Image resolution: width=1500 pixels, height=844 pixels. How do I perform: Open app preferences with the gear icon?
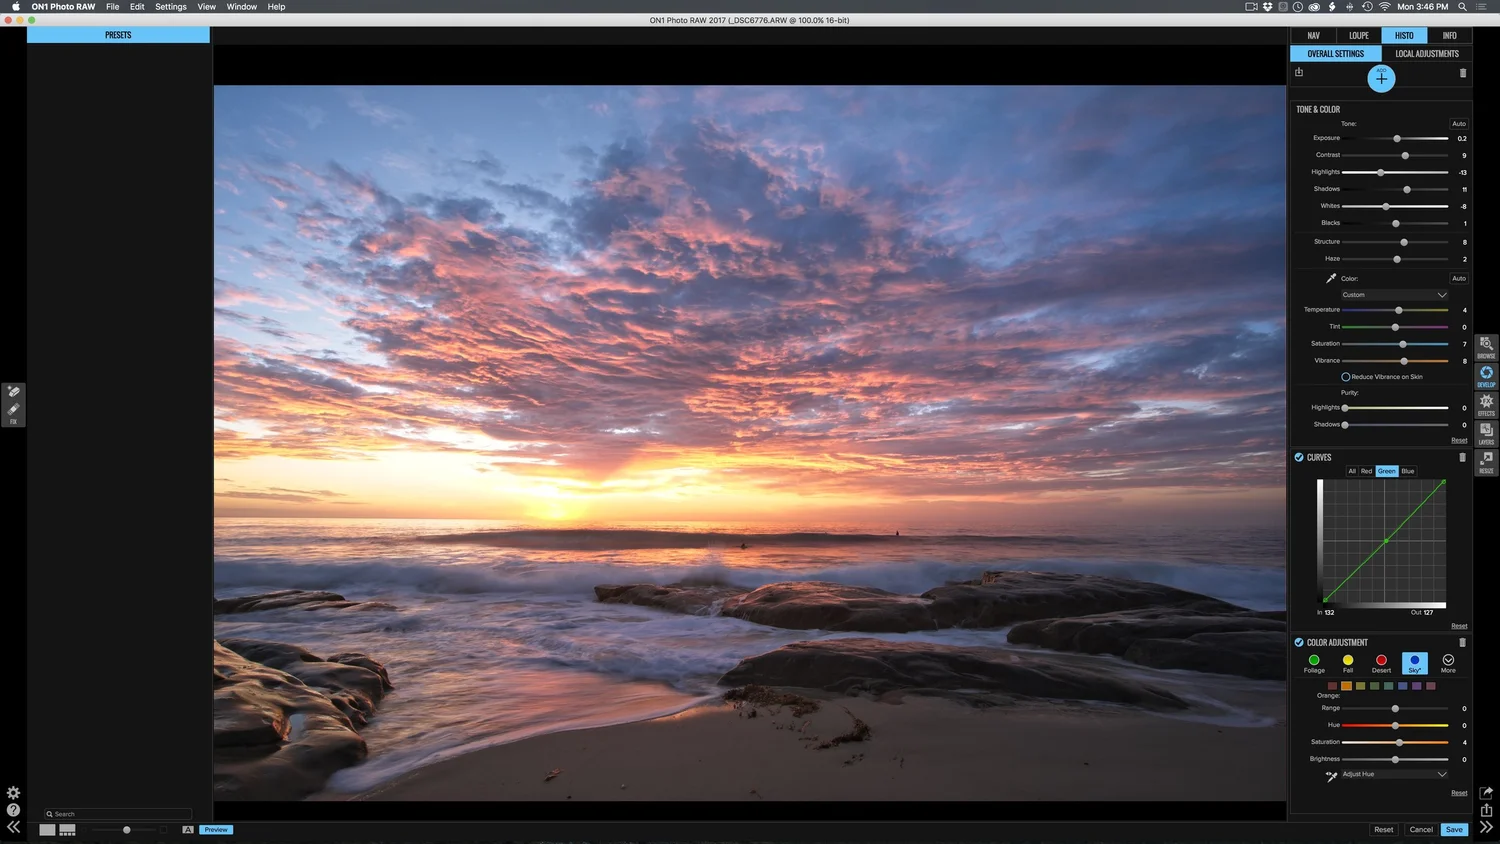pyautogui.click(x=13, y=793)
